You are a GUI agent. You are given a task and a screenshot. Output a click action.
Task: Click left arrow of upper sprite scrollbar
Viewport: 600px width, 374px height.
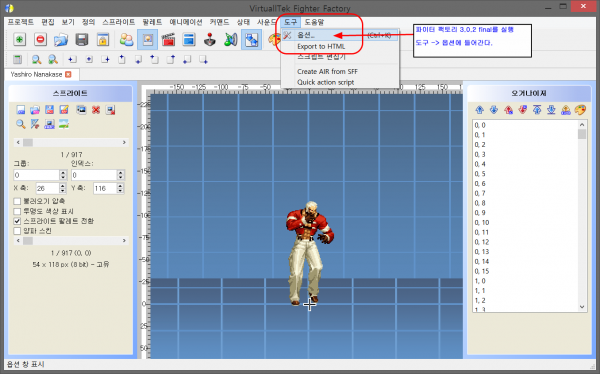(18, 142)
